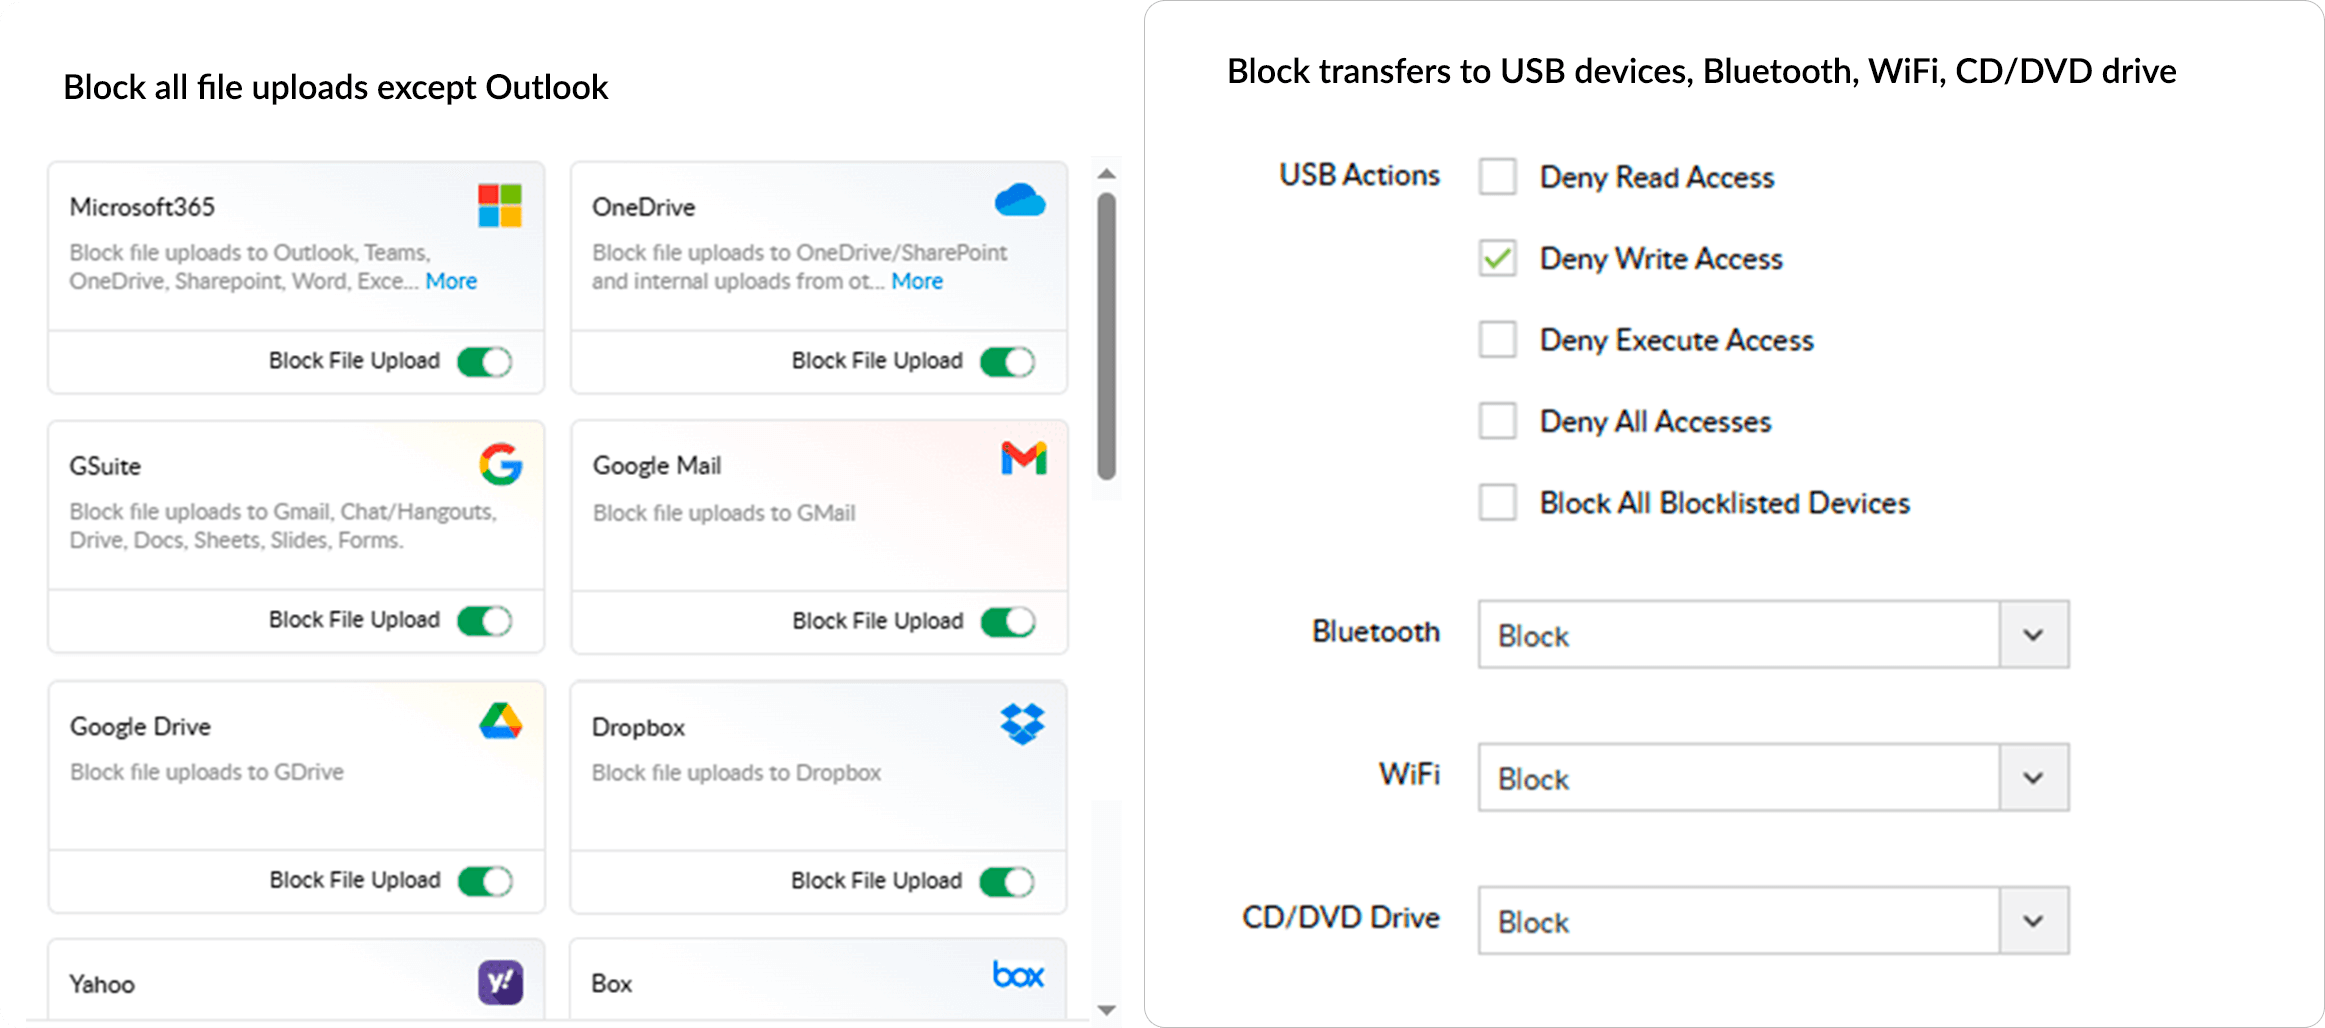The image size is (2325, 1028).
Task: Click the Google Drive triangle icon
Action: 500,721
